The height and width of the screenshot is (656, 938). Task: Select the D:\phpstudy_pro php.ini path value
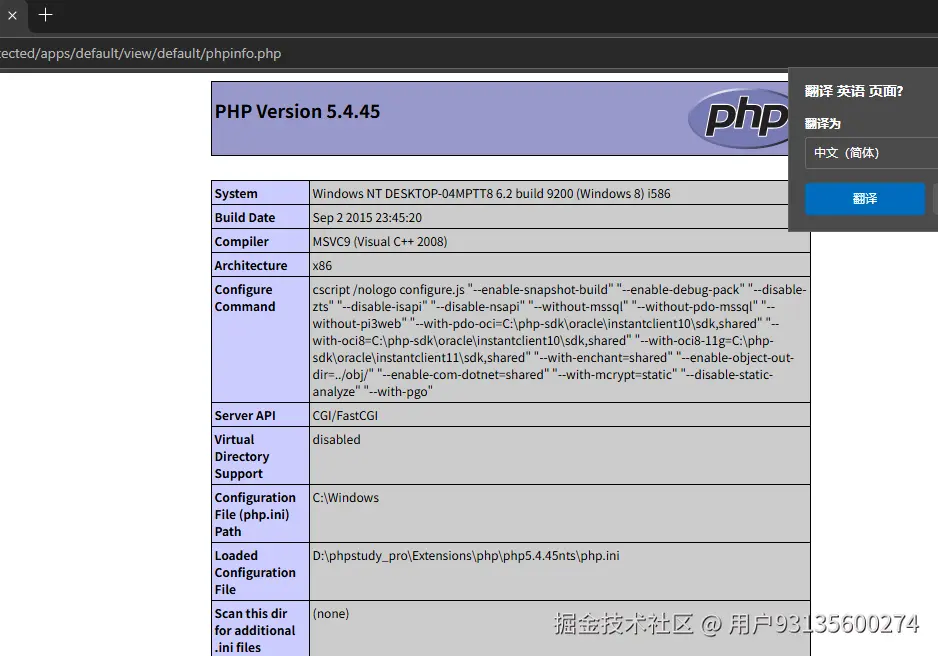pos(465,556)
